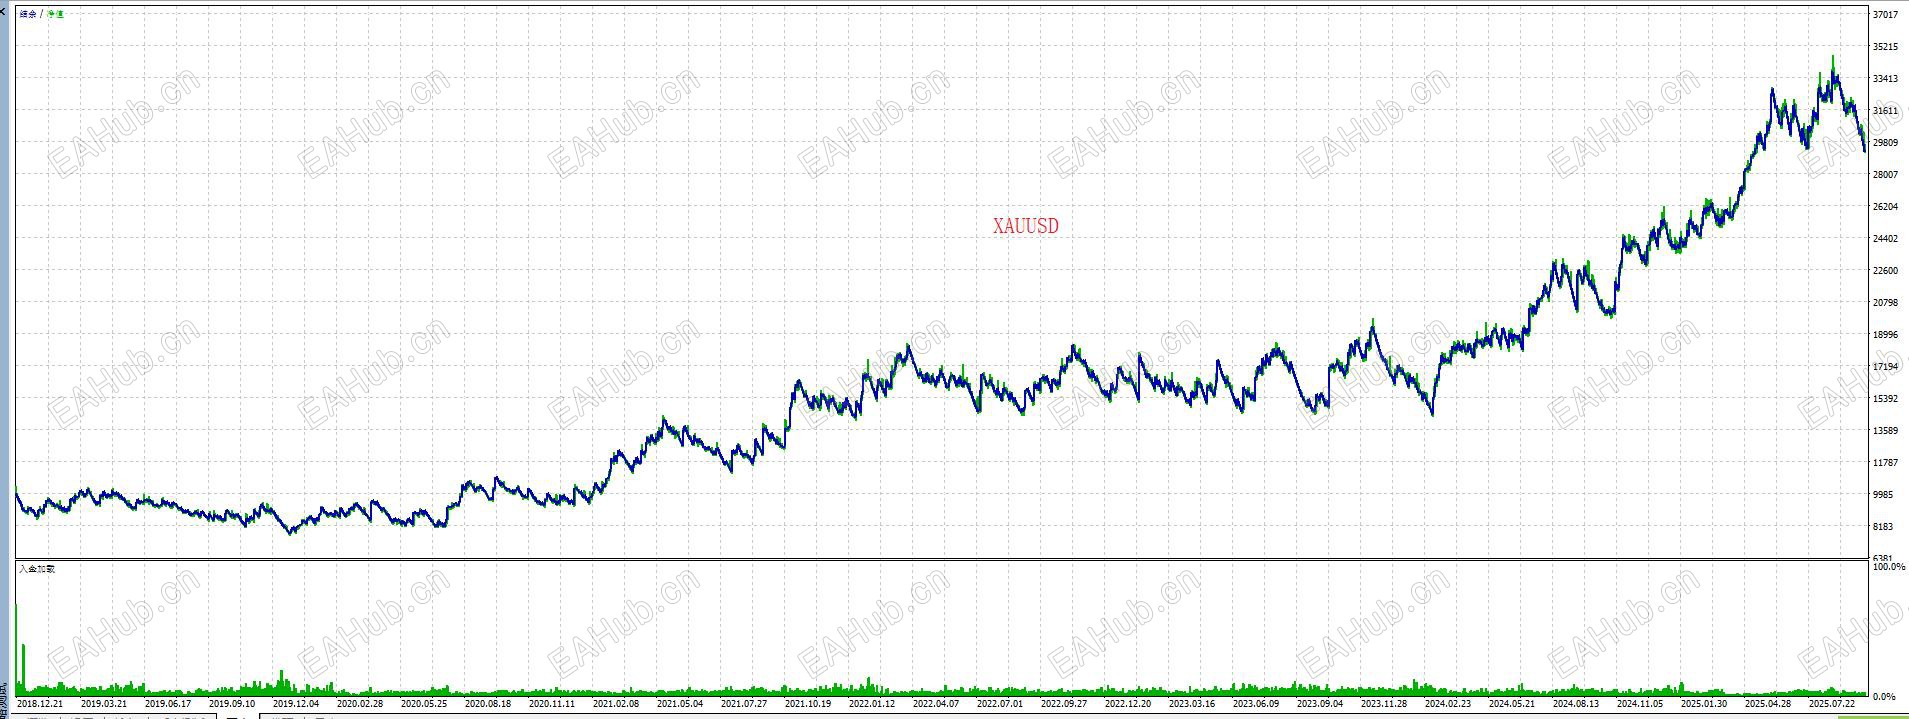Select the 2022.01.12 date label
Screen dimensions: 1909x719
coord(872,704)
